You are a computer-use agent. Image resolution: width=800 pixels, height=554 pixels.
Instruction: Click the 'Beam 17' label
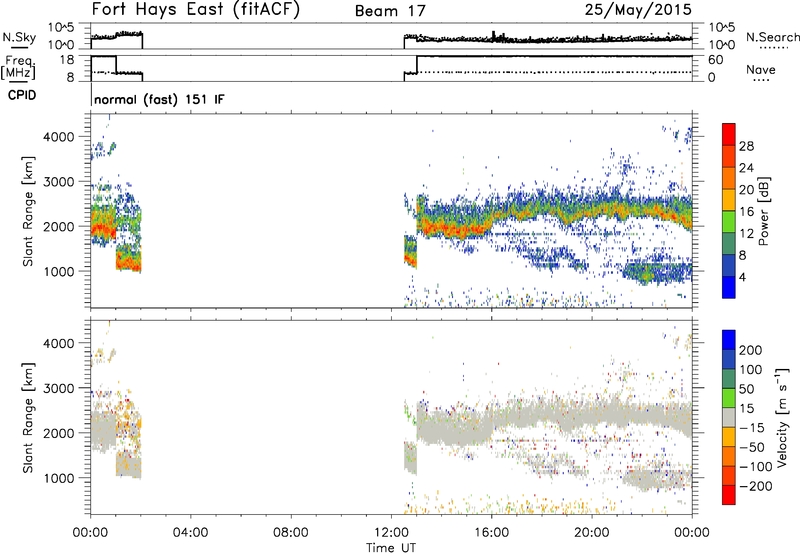pyautogui.click(x=390, y=11)
